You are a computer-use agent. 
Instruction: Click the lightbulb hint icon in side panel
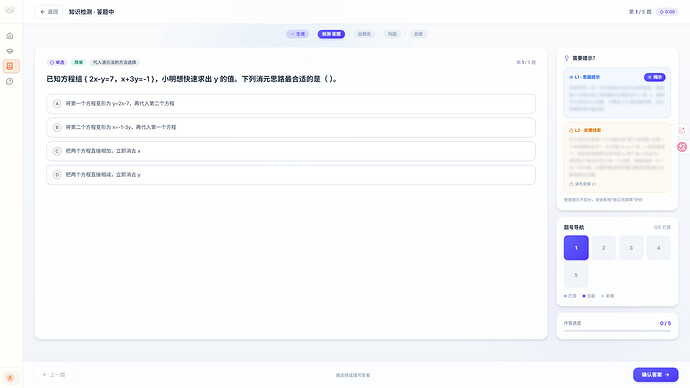[x=567, y=58]
